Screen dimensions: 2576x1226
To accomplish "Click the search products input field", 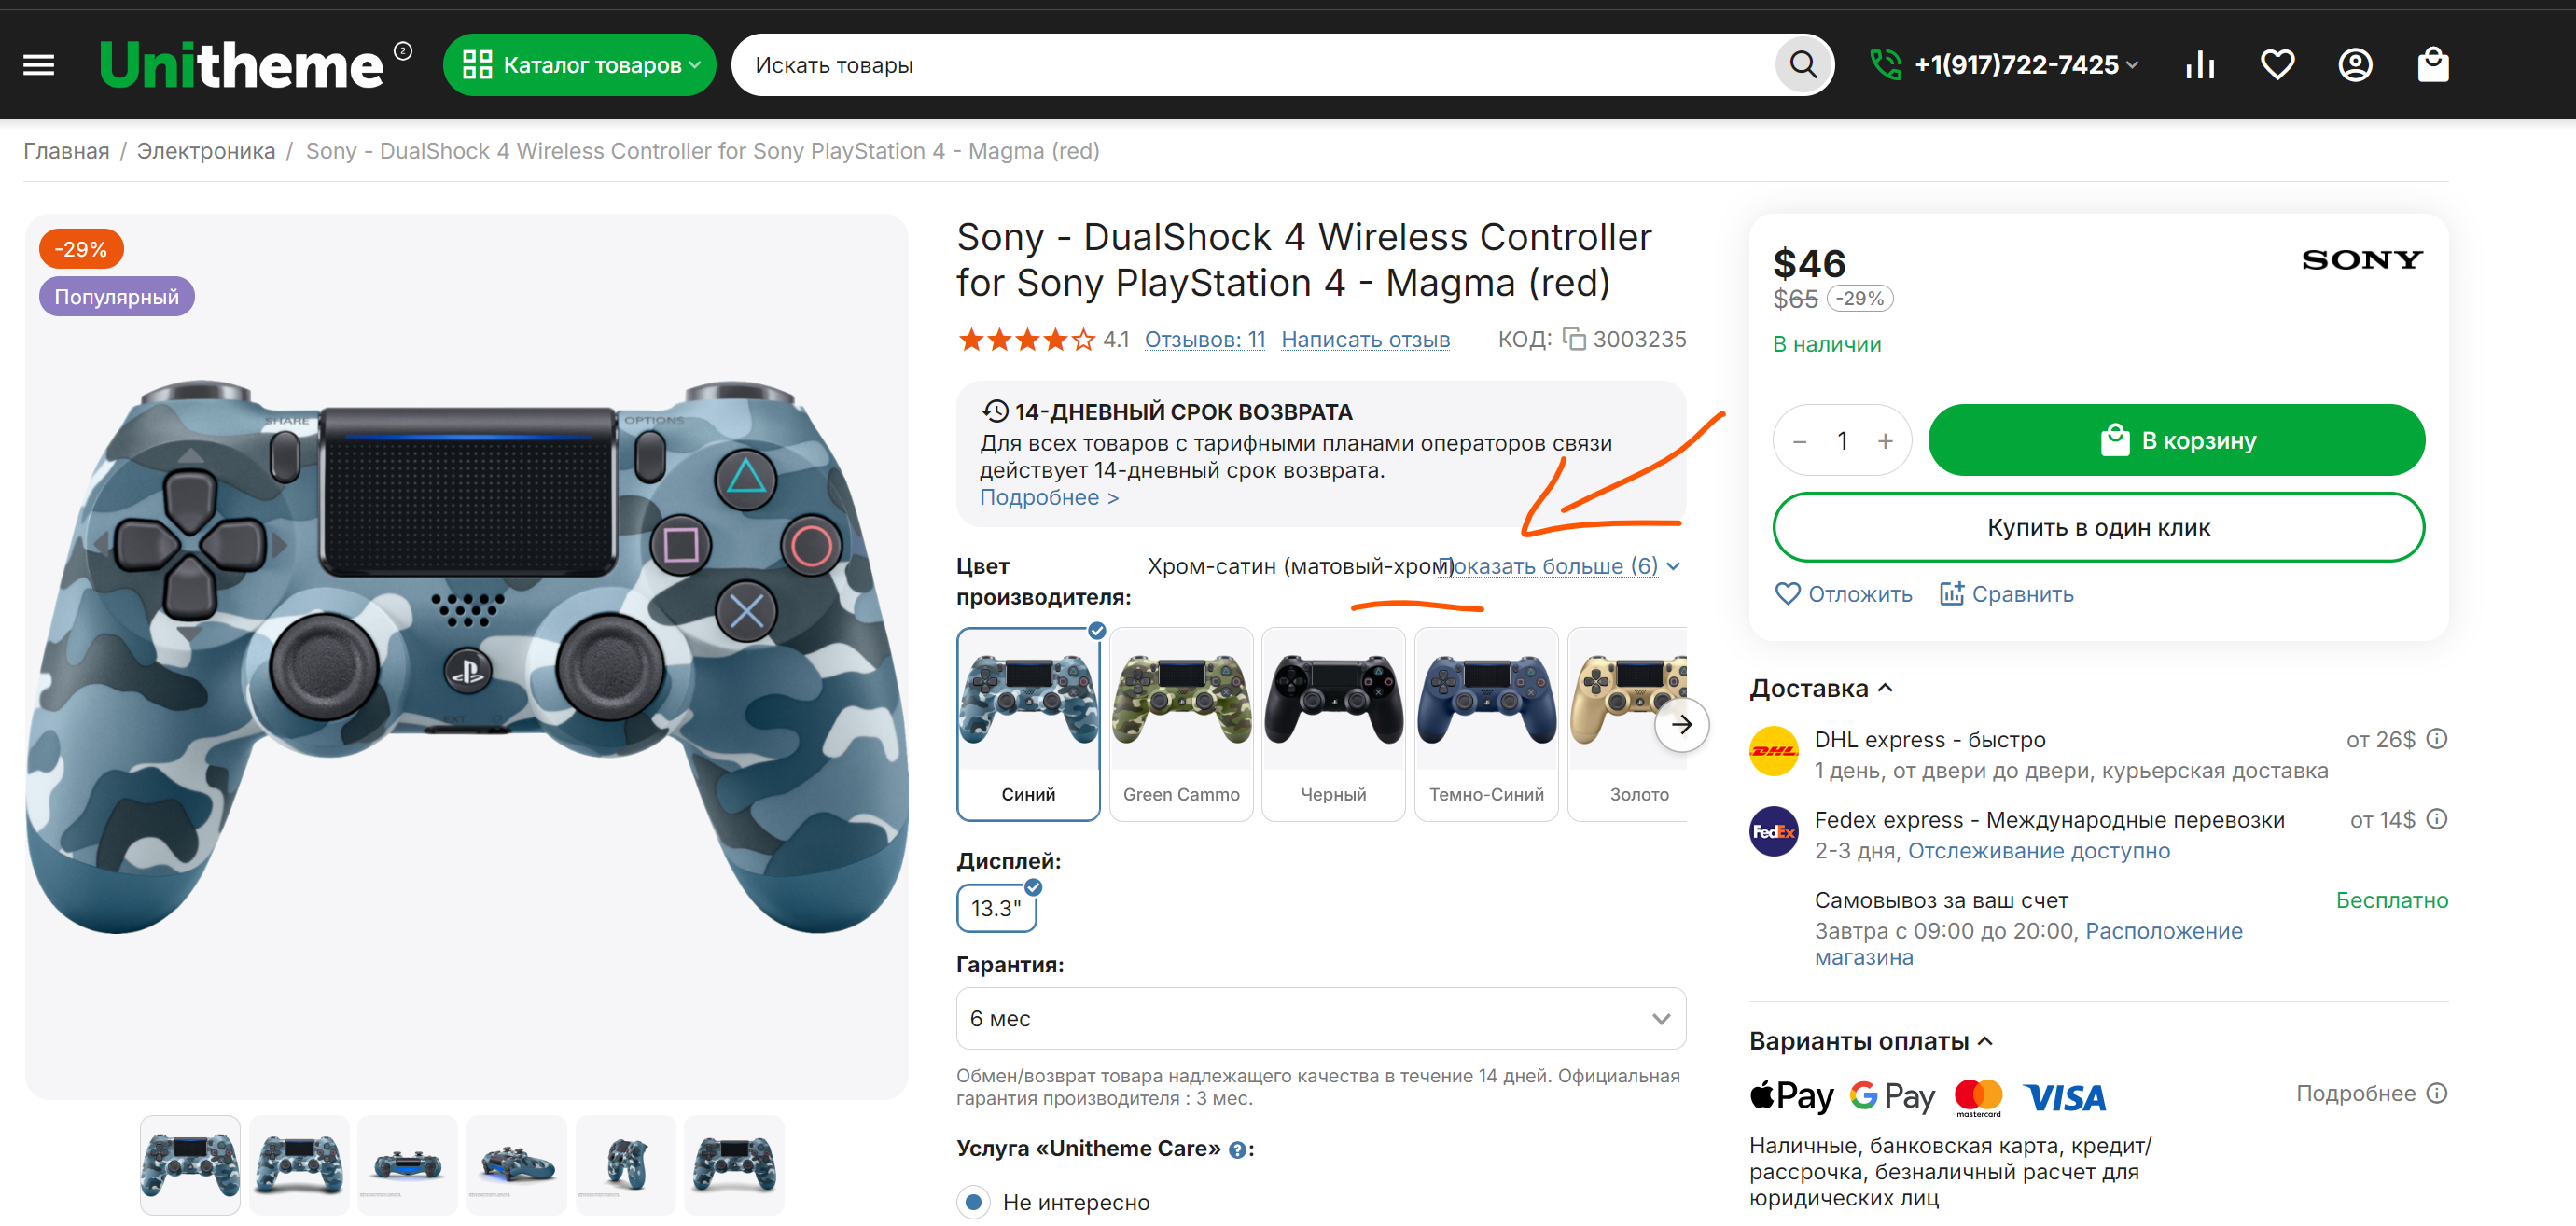I will (1250, 66).
